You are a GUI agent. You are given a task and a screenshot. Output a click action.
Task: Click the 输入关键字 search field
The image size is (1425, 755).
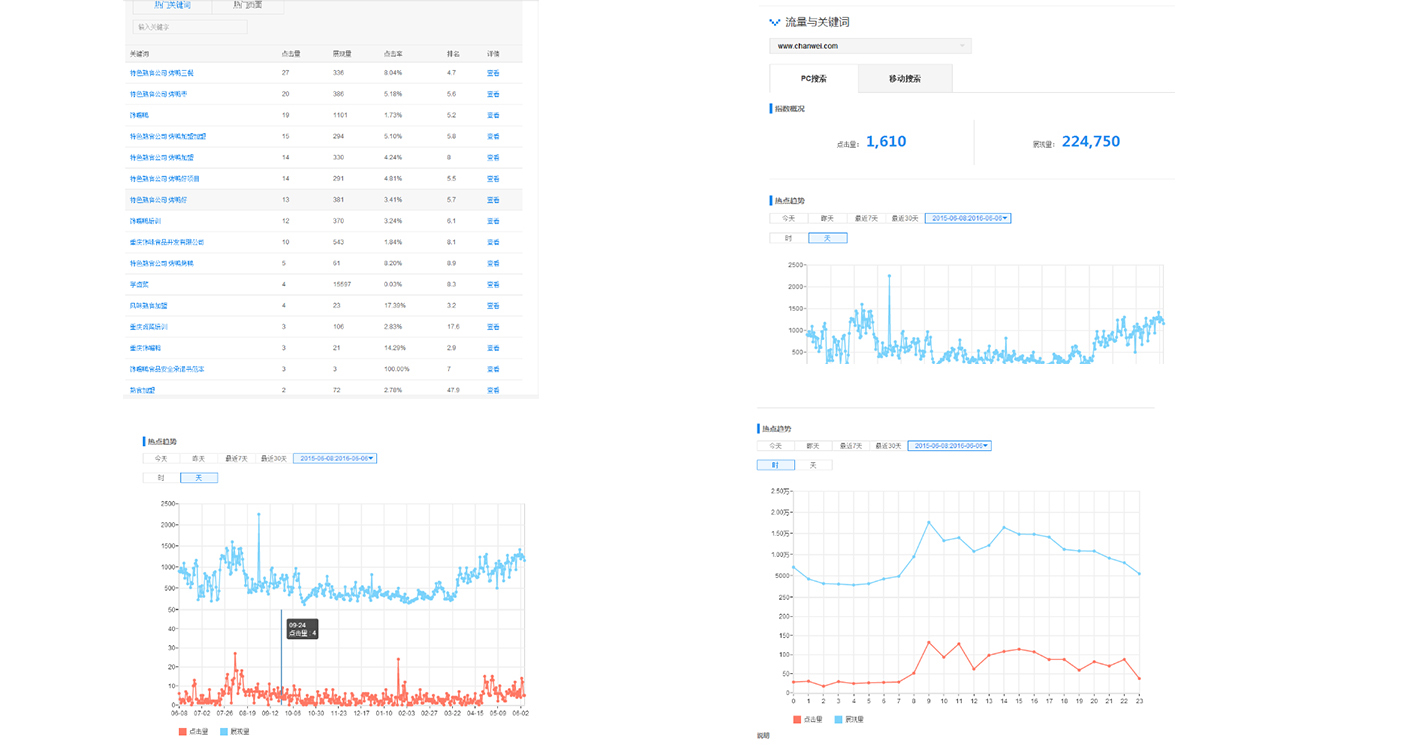point(189,27)
